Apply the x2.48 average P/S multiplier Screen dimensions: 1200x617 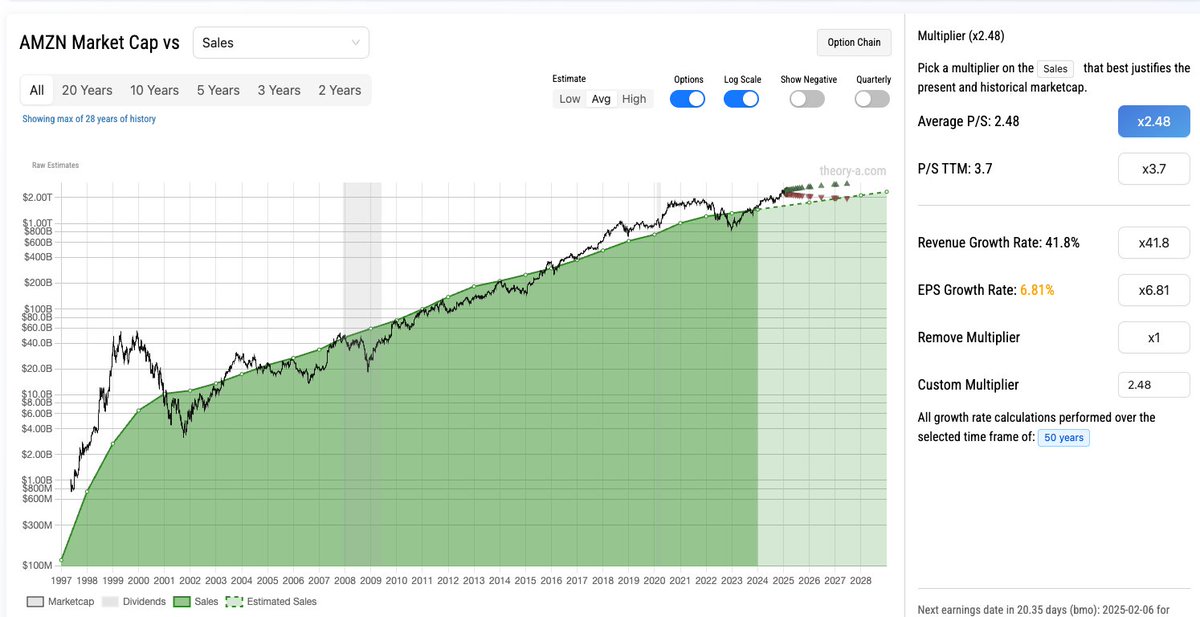(x=1153, y=121)
